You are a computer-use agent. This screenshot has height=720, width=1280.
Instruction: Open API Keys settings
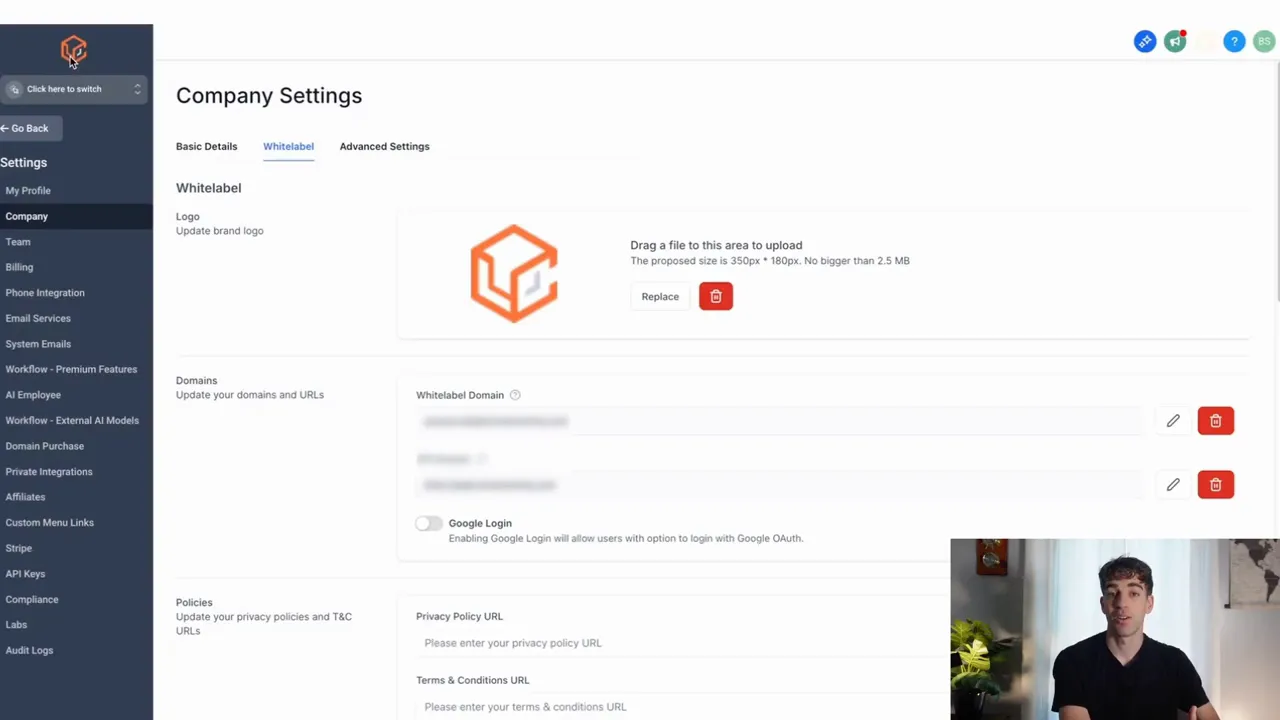coord(25,574)
